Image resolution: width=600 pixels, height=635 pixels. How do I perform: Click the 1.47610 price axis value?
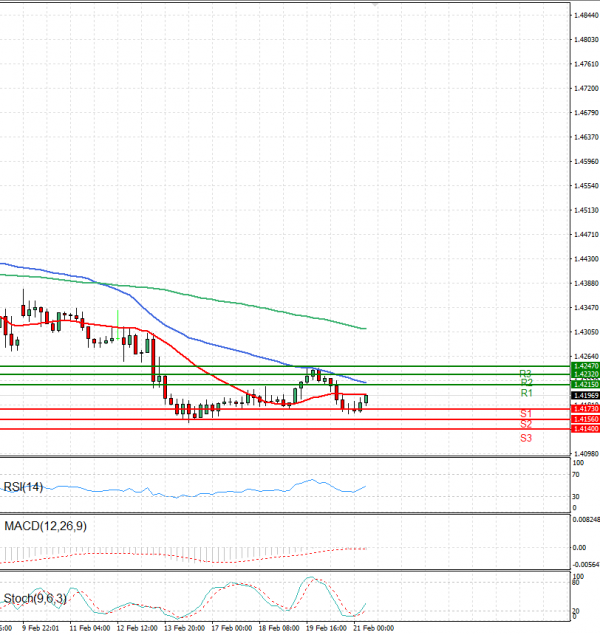586,64
